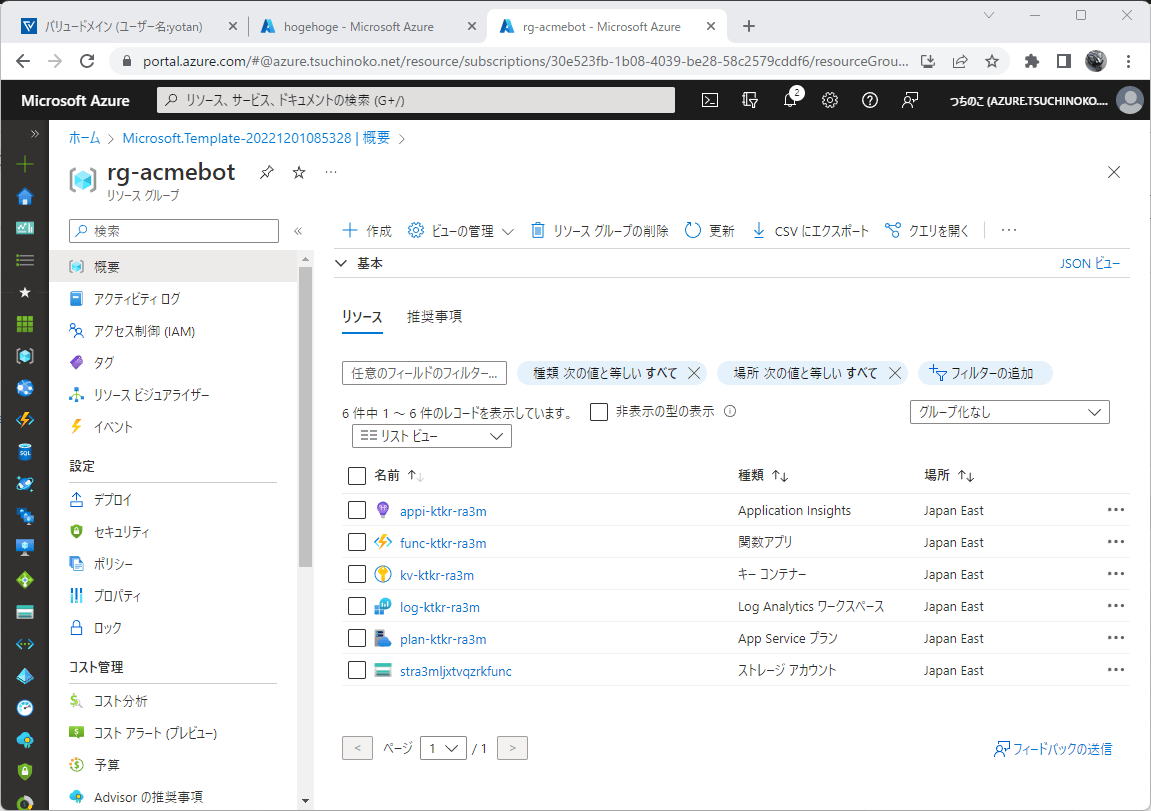Click the green plus create resource sidebar icon
Screen dimensions: 1151x811
[x=25, y=164]
